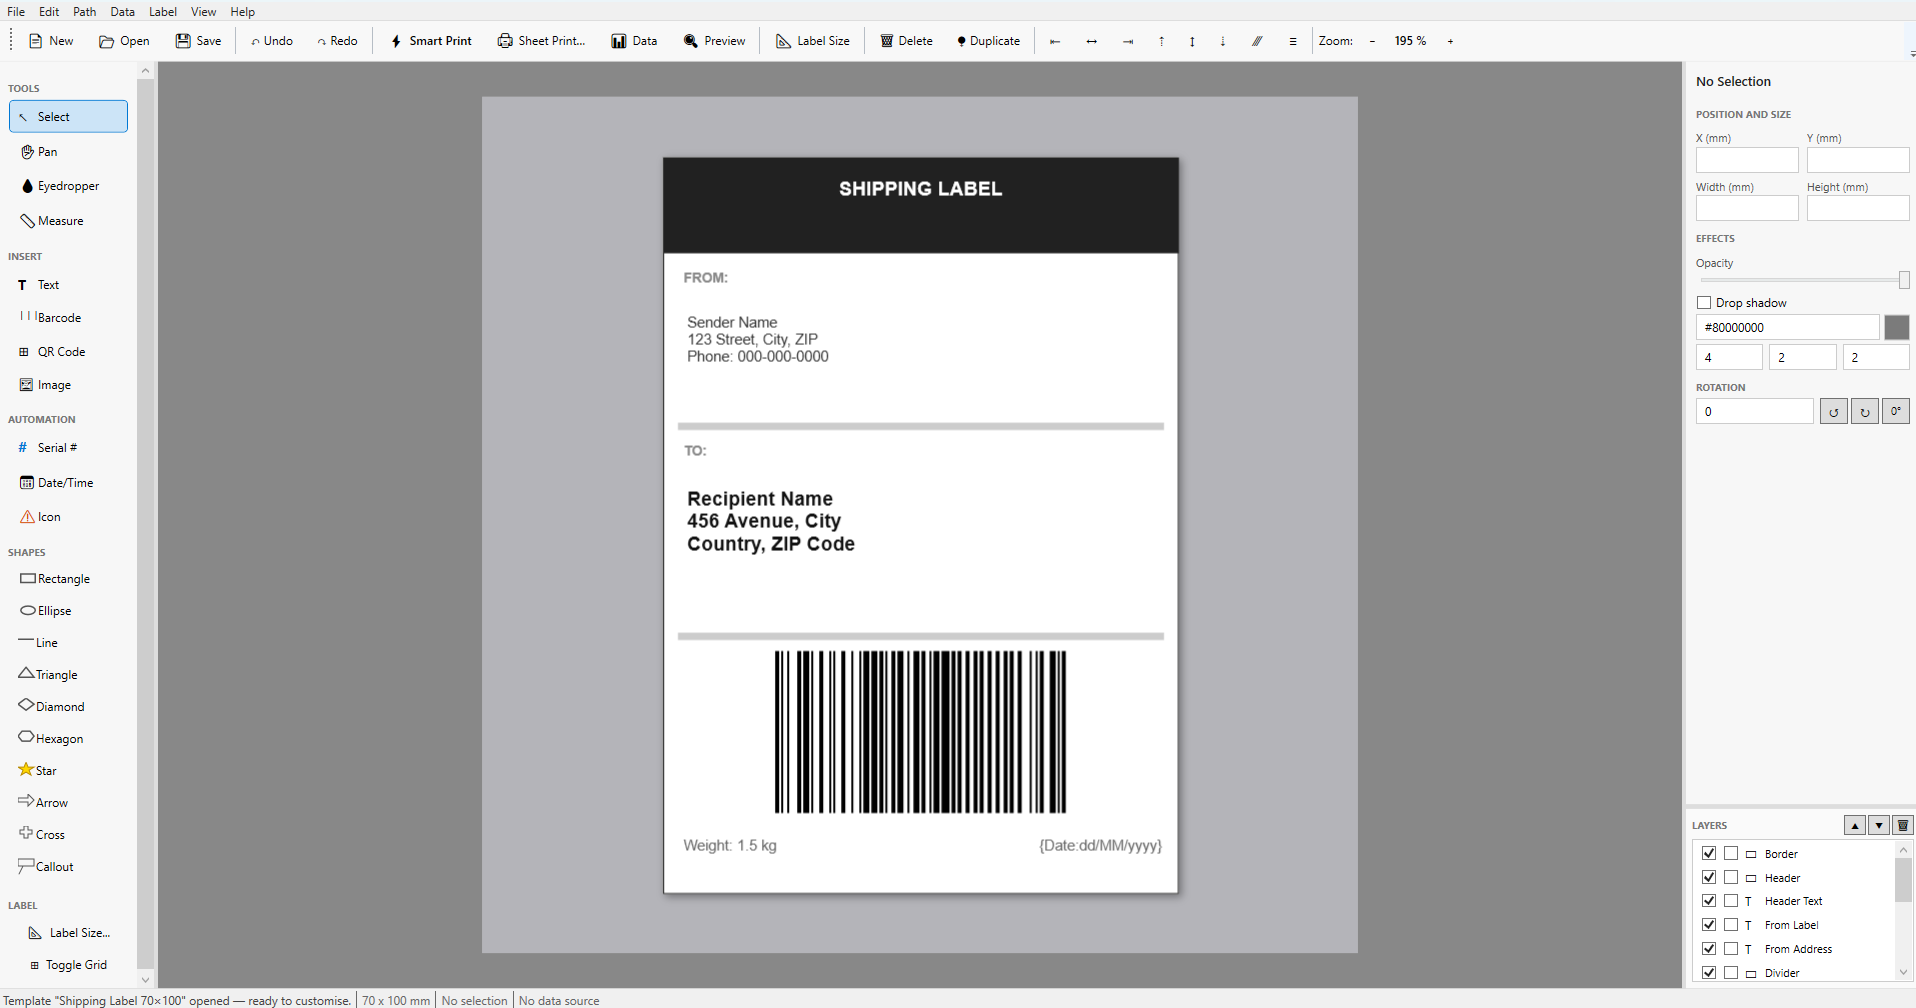Align selection to top edge
The width and height of the screenshot is (1916, 1008).
[1162, 41]
